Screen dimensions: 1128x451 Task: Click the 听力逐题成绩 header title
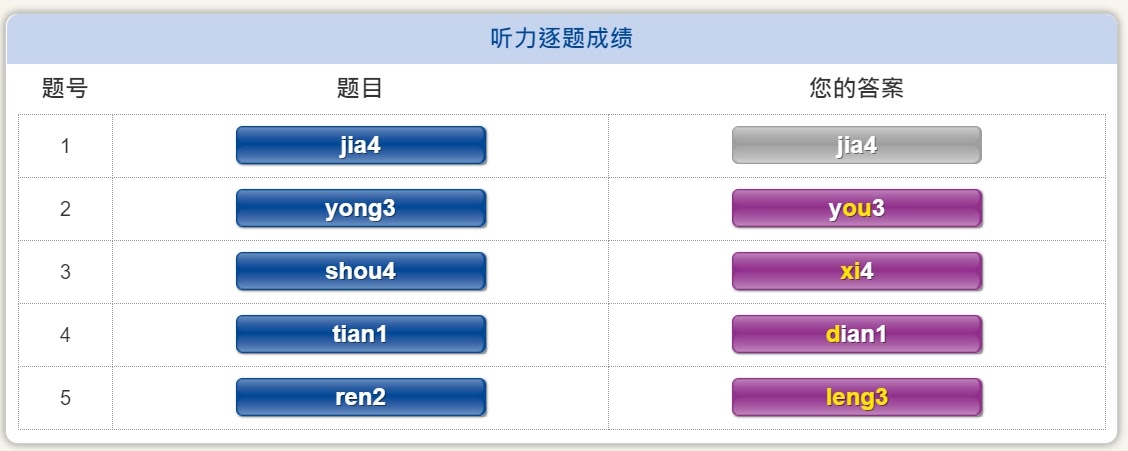(561, 38)
